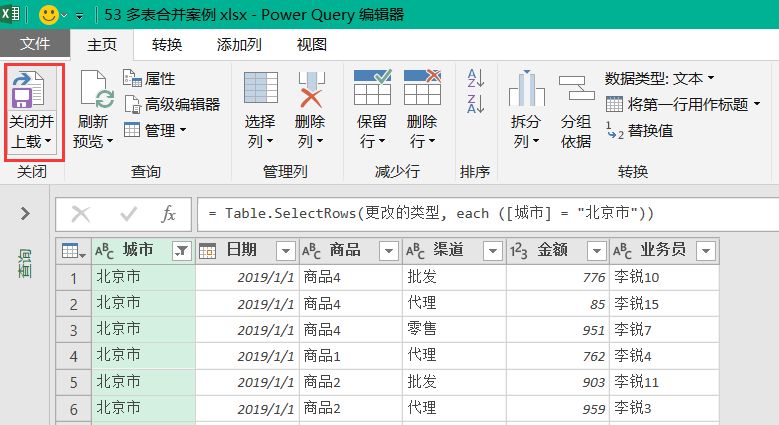Click the 零售 cell in row 3

(x=454, y=330)
